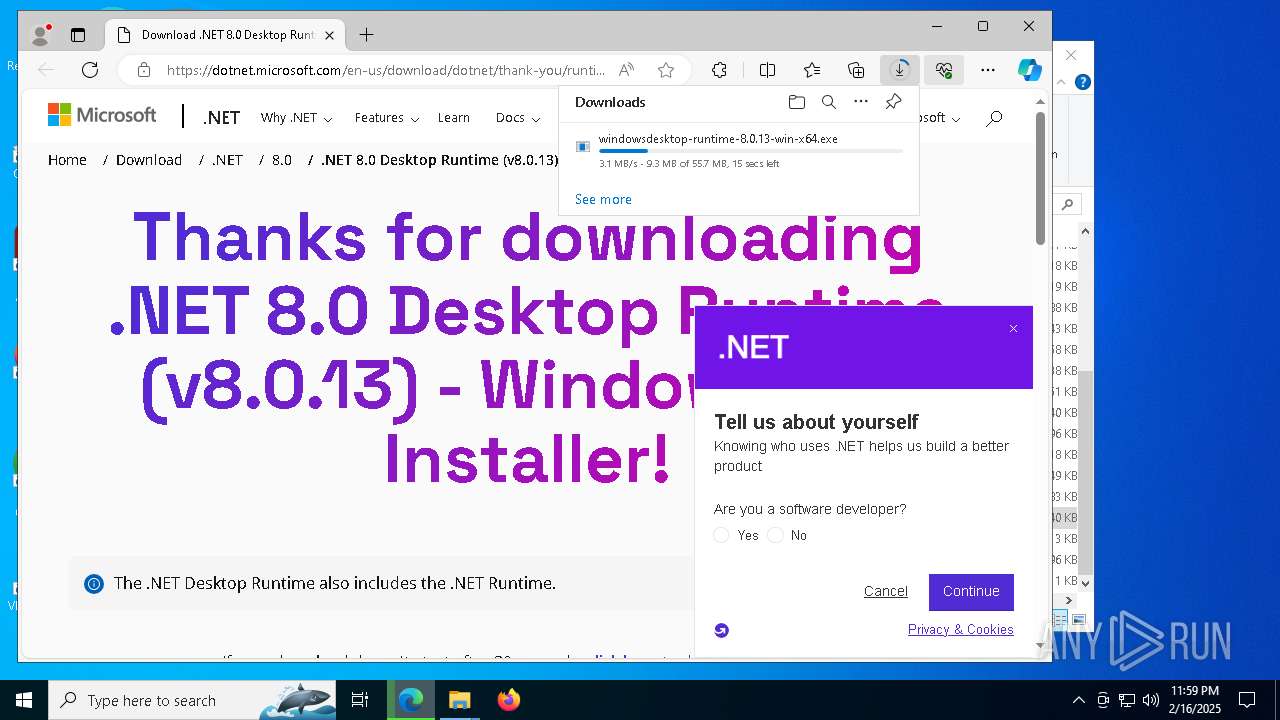The height and width of the screenshot is (720, 1280).
Task: Open the Favorites list icon
Action: coord(812,70)
